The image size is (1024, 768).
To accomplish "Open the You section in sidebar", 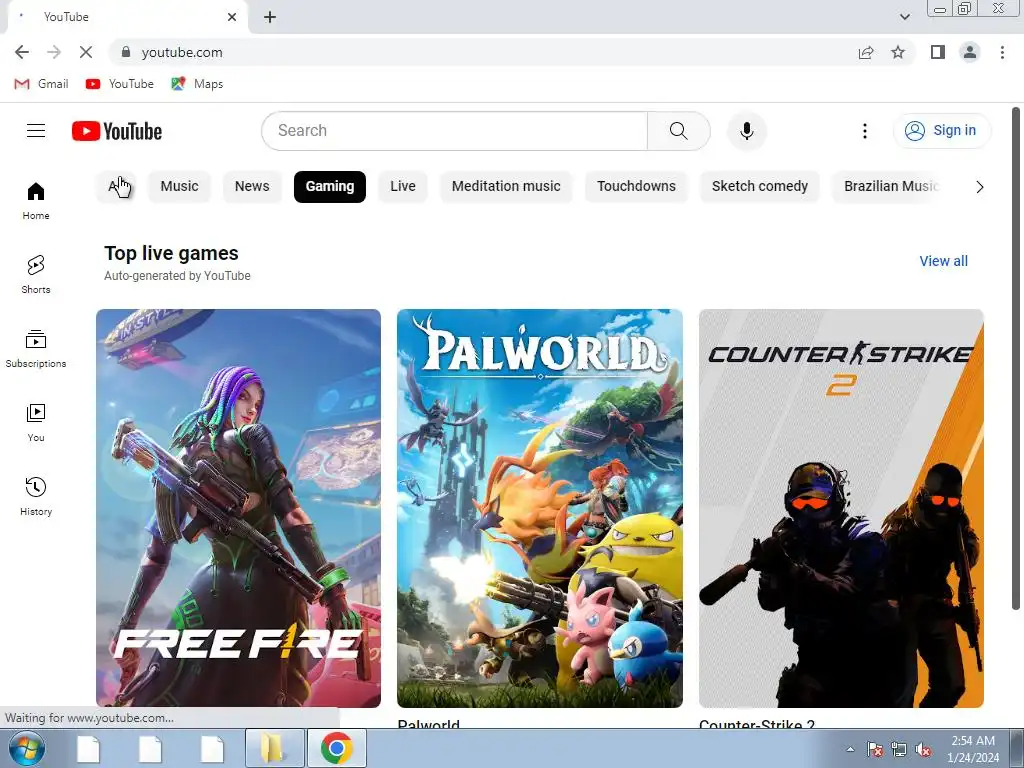I will click(x=36, y=423).
